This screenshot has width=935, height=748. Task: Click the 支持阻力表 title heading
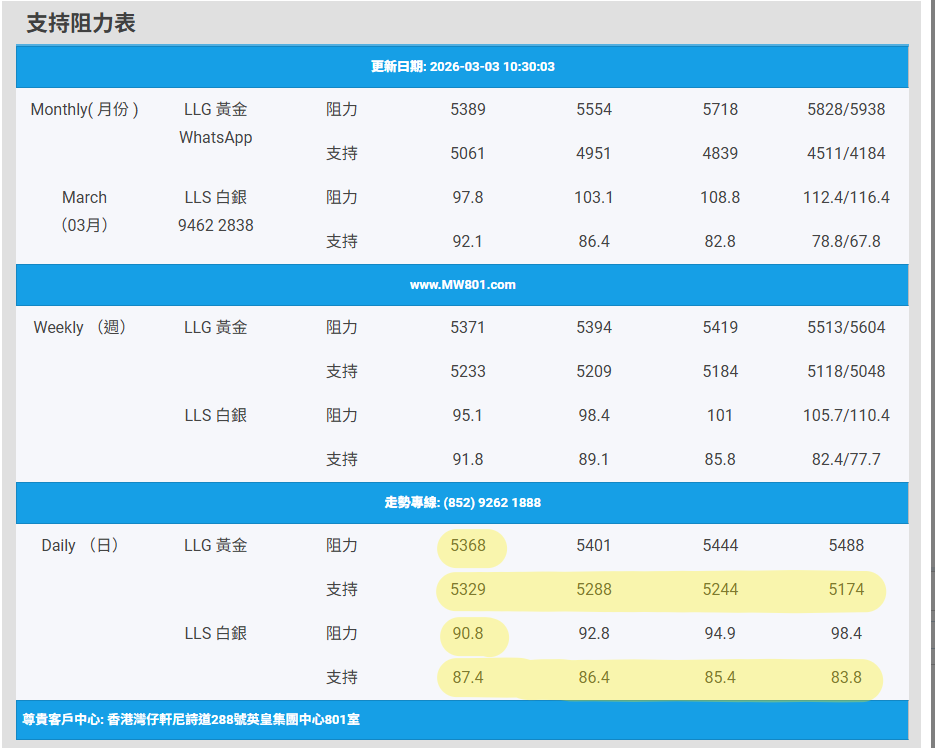[x=81, y=23]
